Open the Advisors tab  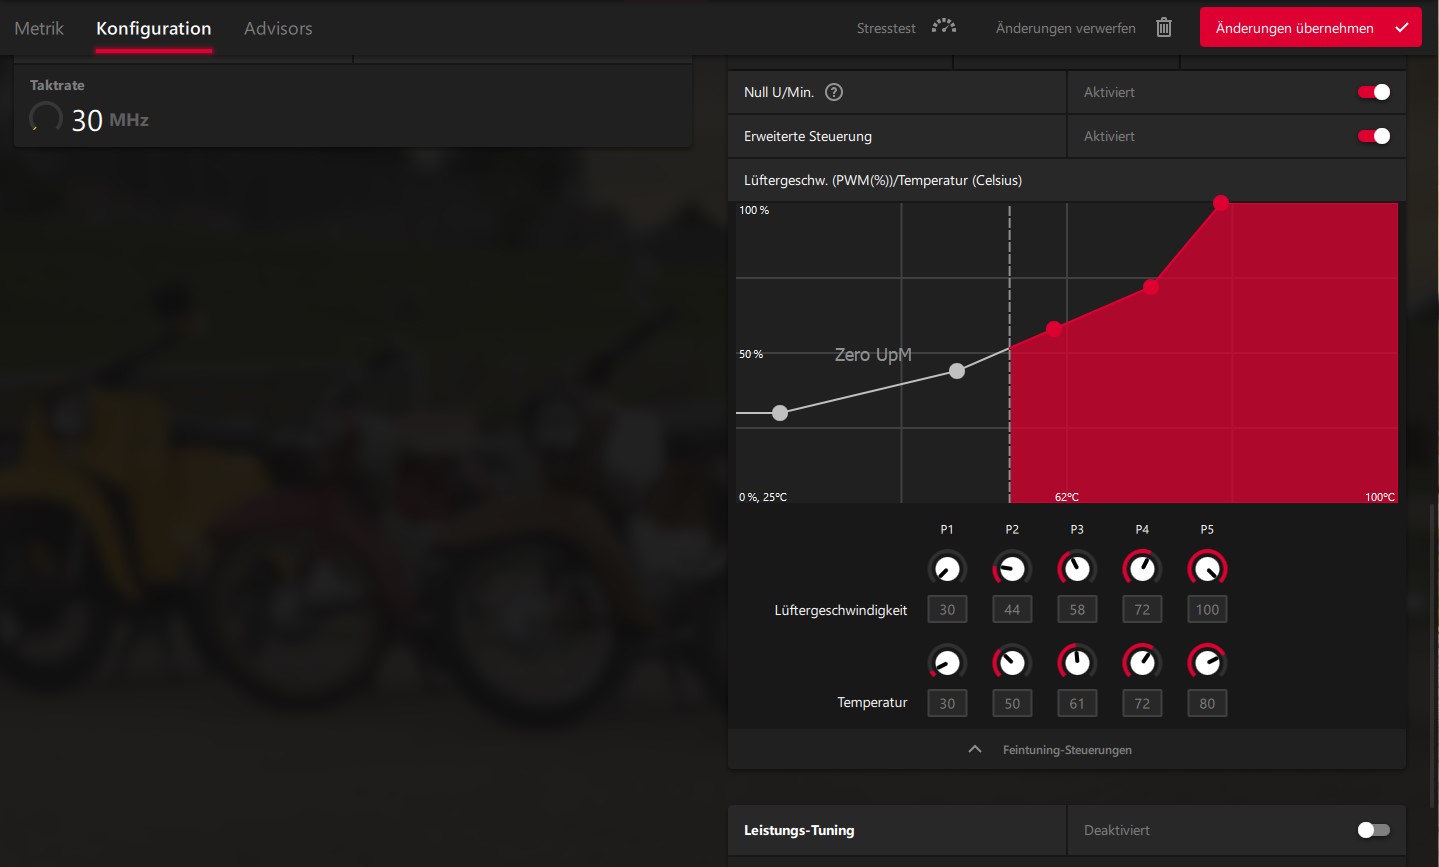point(278,28)
